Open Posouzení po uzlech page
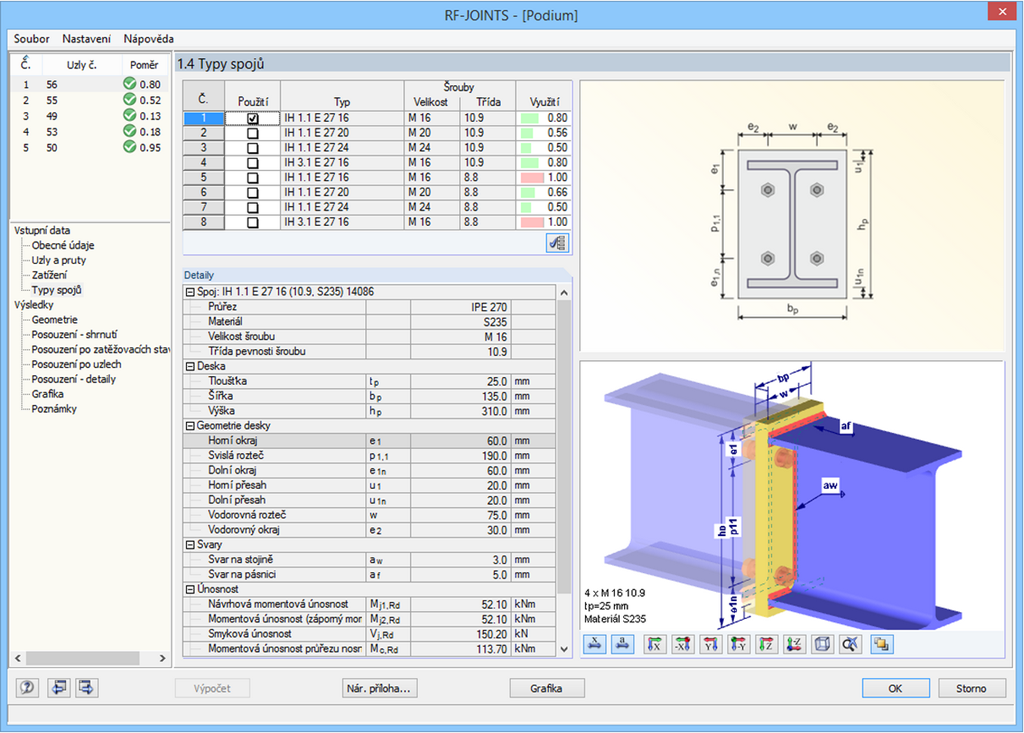Viewport: 1024px width, 733px height. click(76, 364)
